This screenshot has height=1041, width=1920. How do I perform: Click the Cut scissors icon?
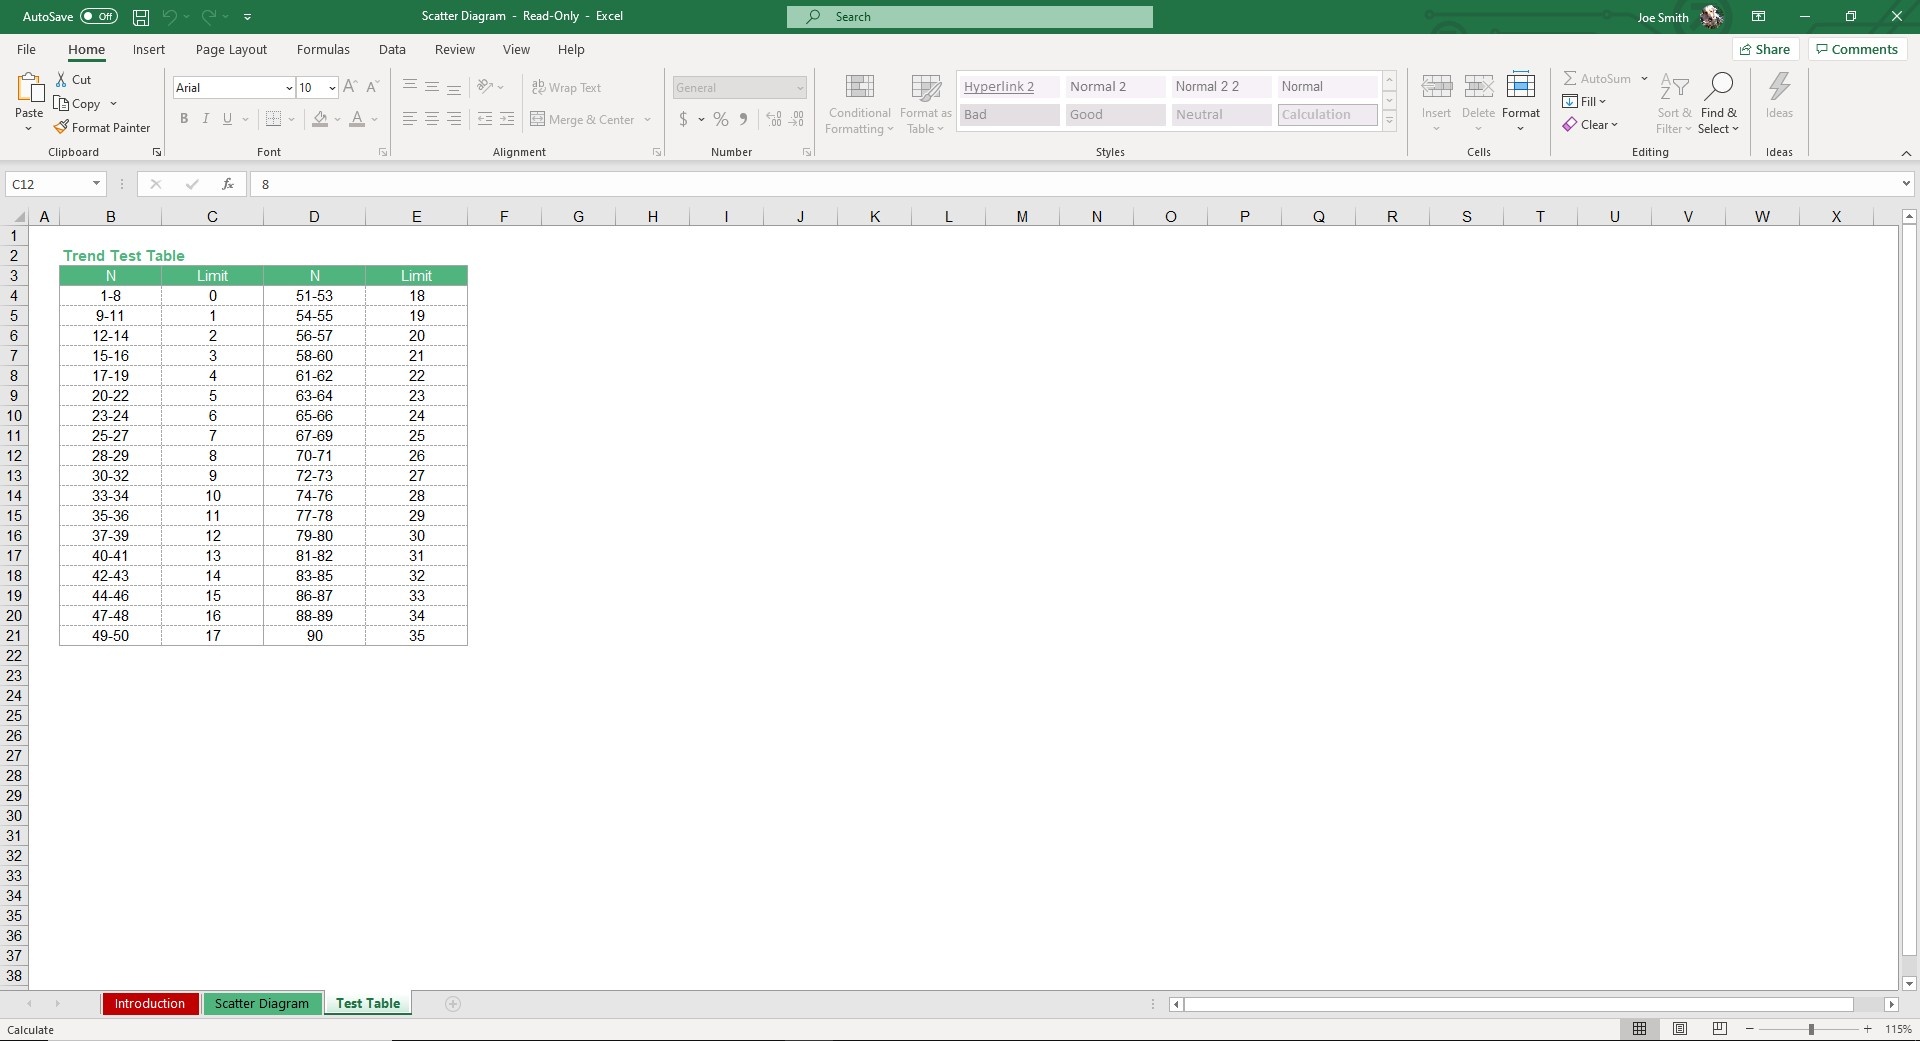click(61, 79)
